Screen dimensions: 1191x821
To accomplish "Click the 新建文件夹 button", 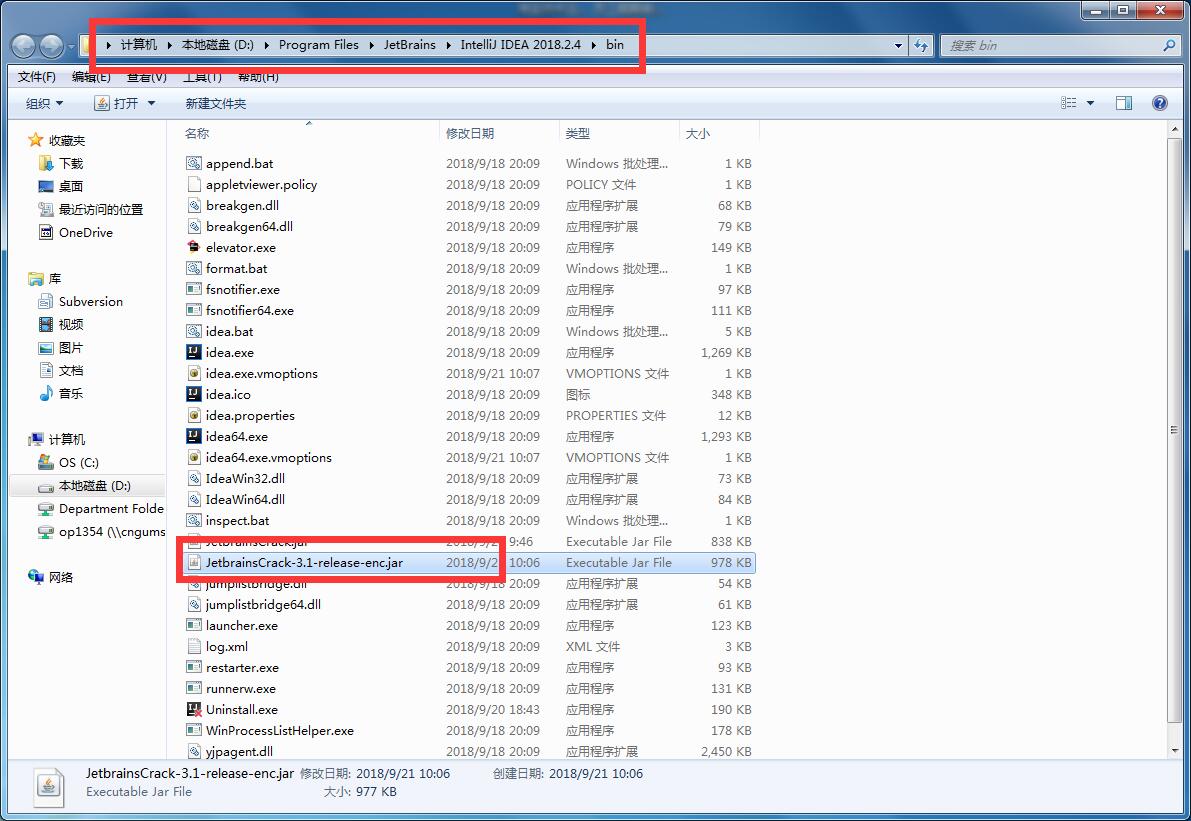I will tap(216, 103).
